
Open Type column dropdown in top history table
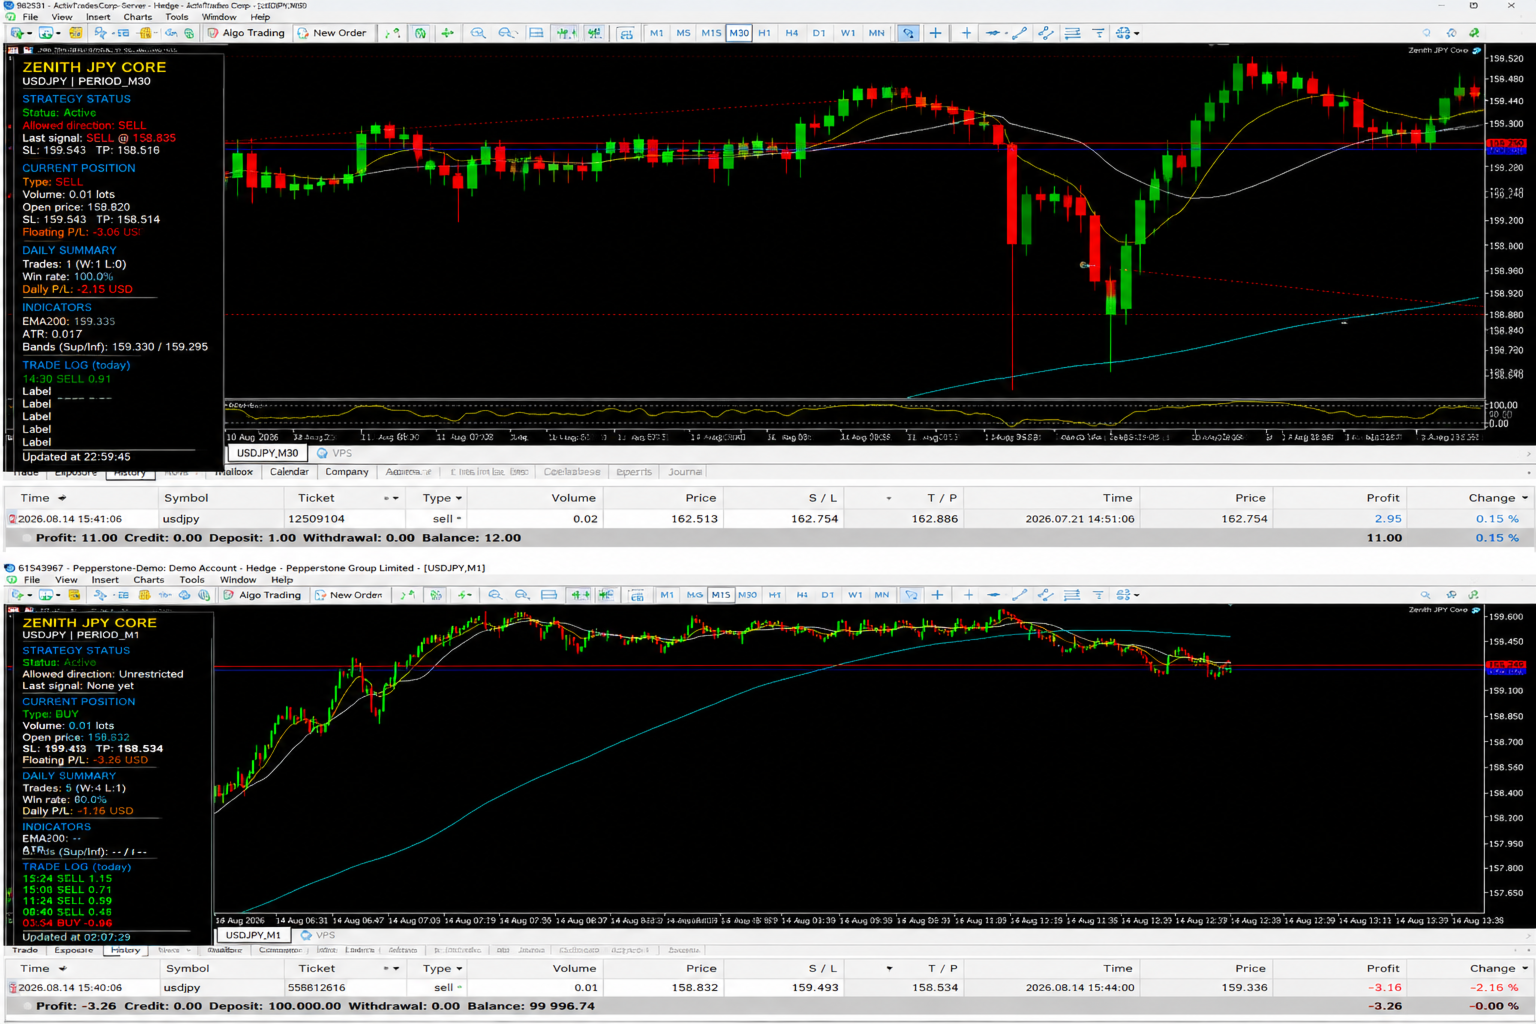click(459, 498)
